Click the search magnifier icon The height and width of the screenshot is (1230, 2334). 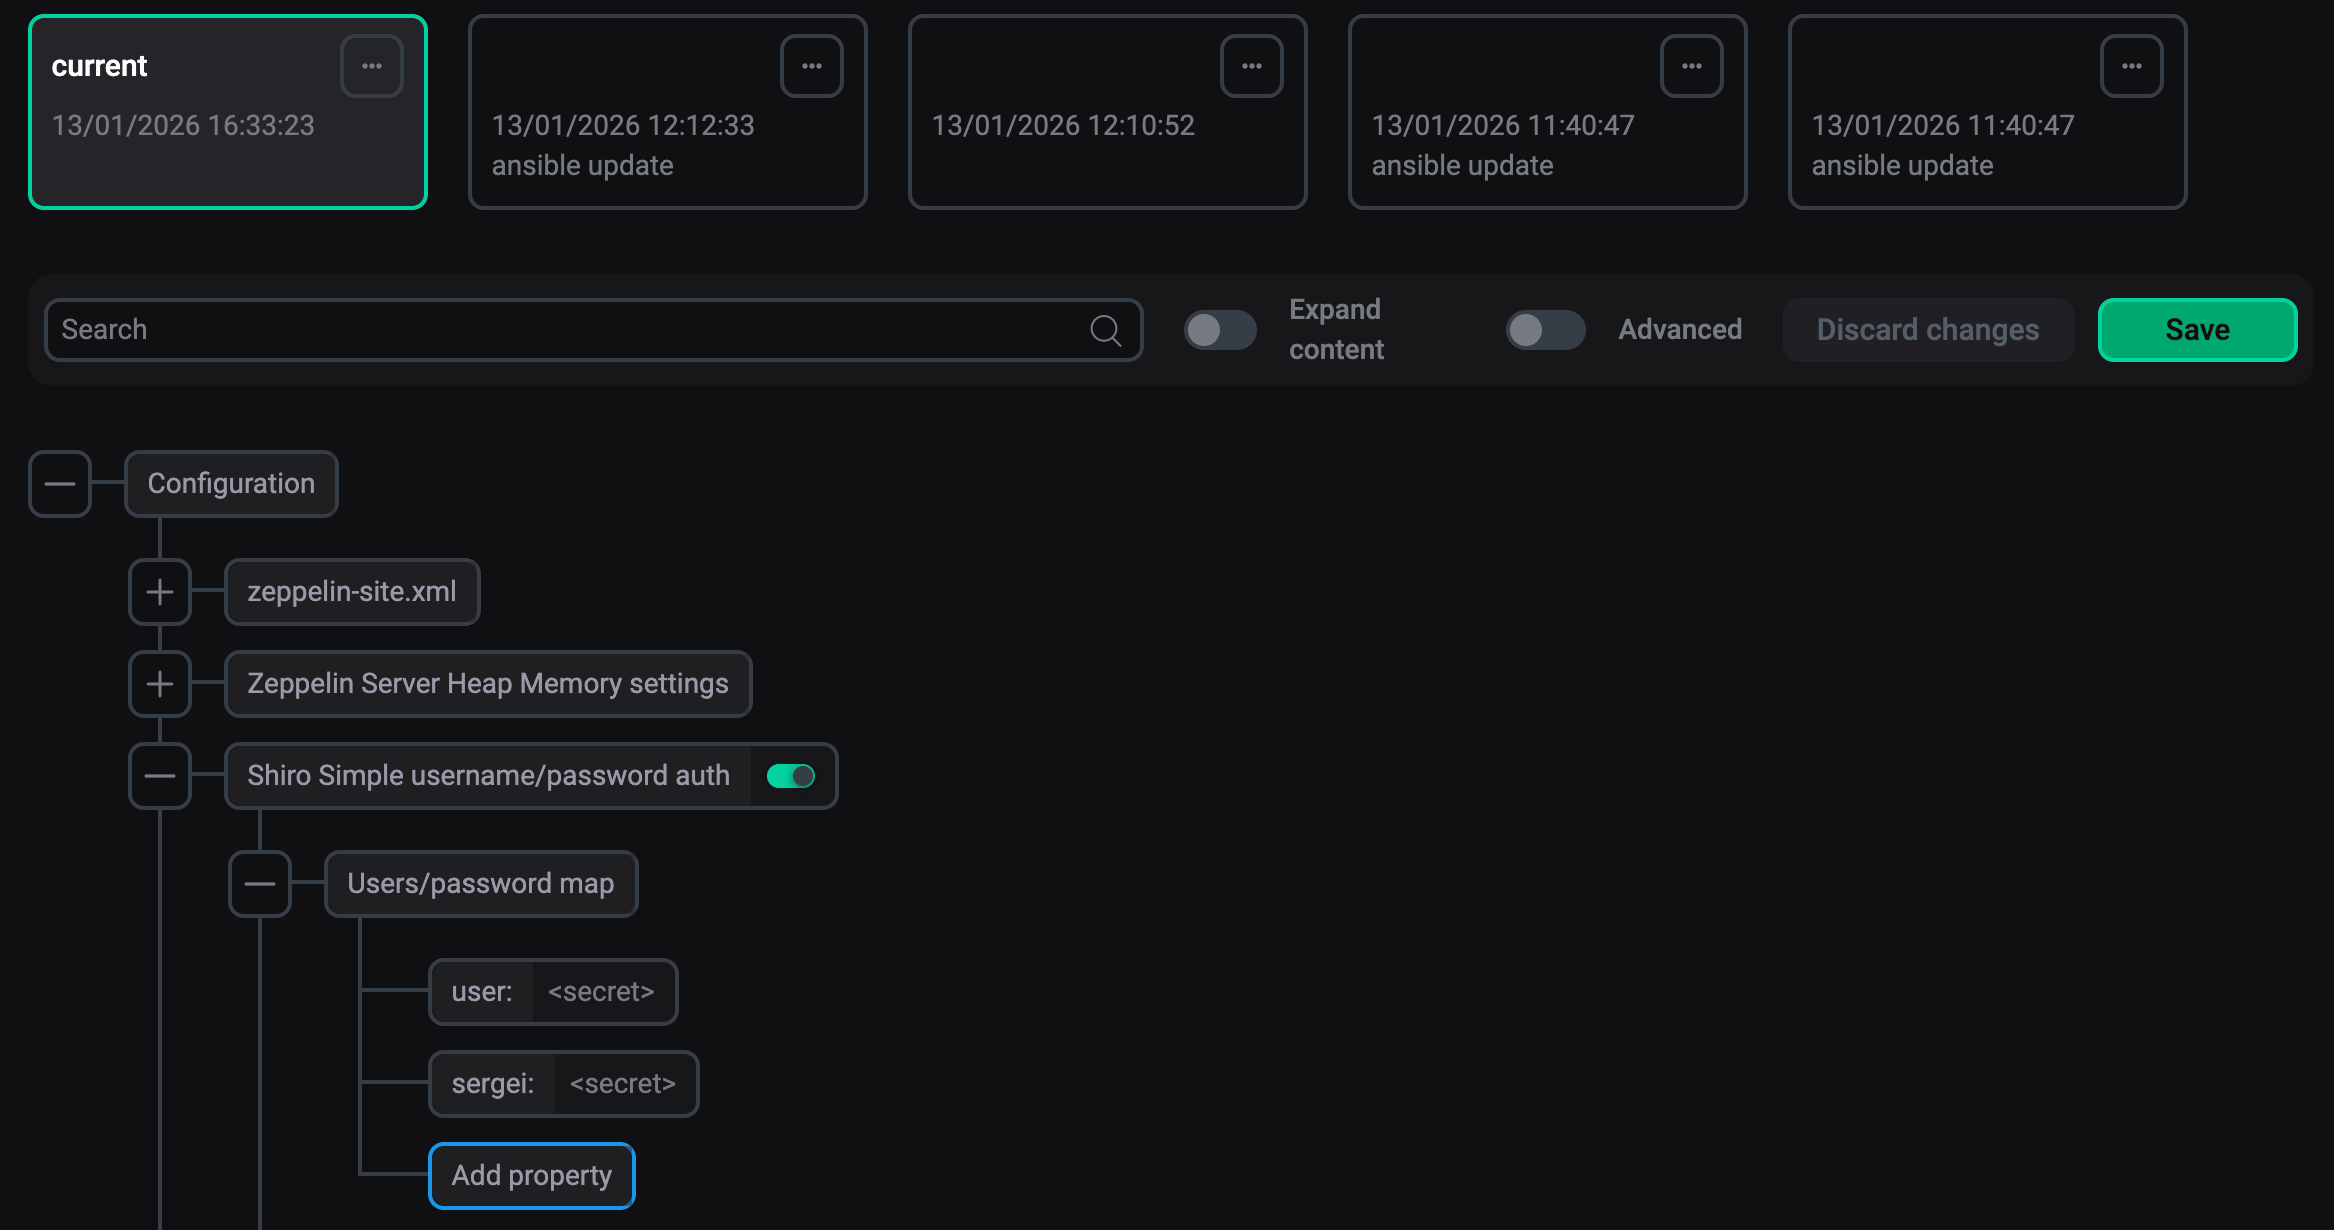pos(1104,329)
